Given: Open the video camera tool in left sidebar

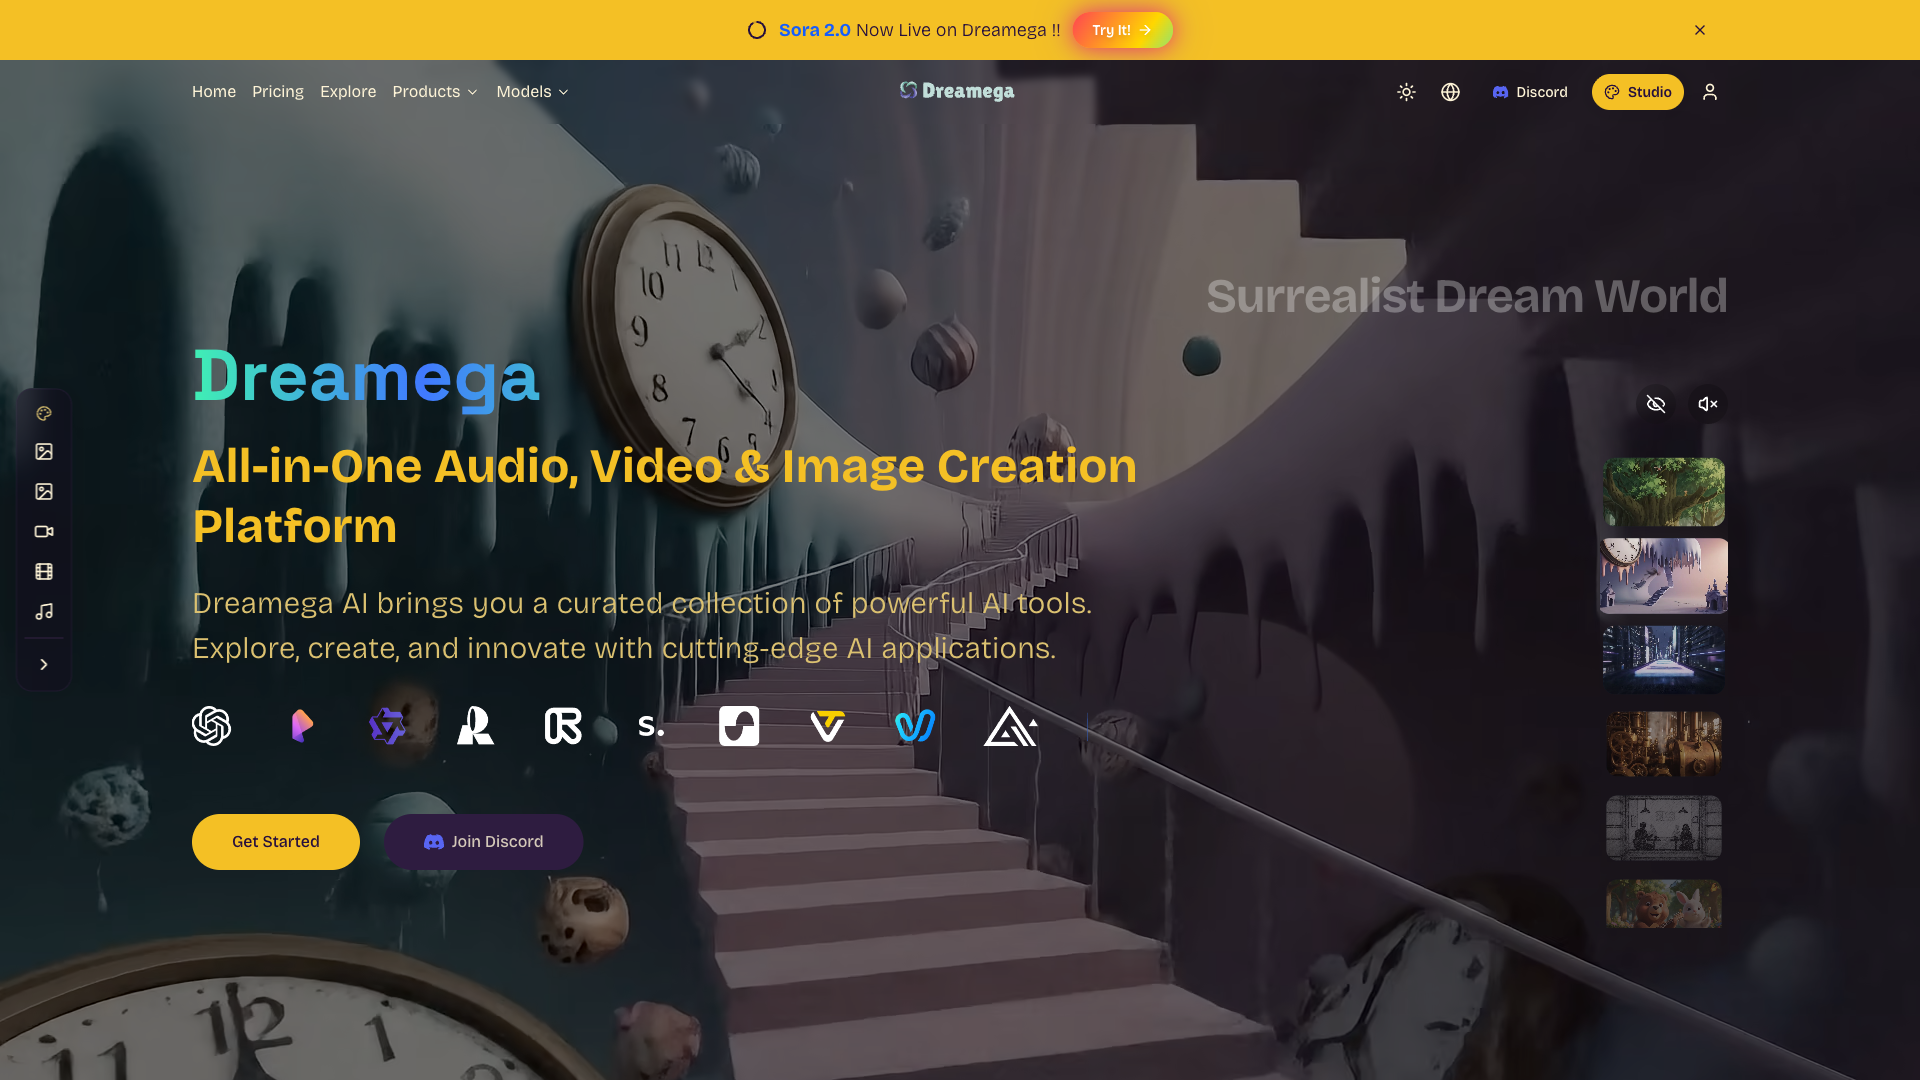Looking at the screenshot, I should click(44, 532).
